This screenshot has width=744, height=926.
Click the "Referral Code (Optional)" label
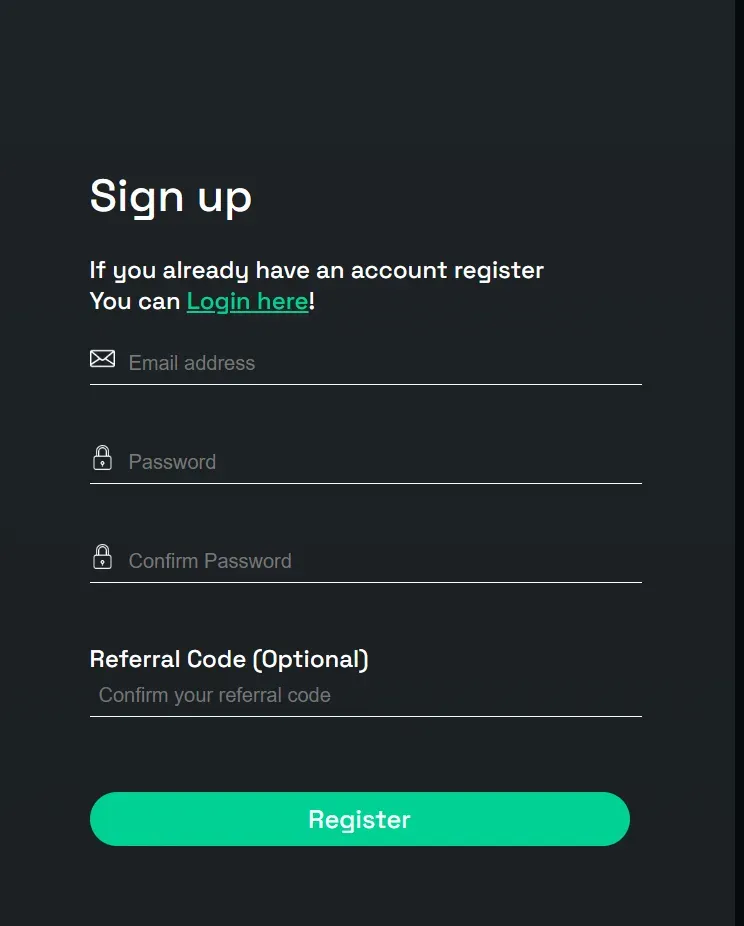pos(229,659)
